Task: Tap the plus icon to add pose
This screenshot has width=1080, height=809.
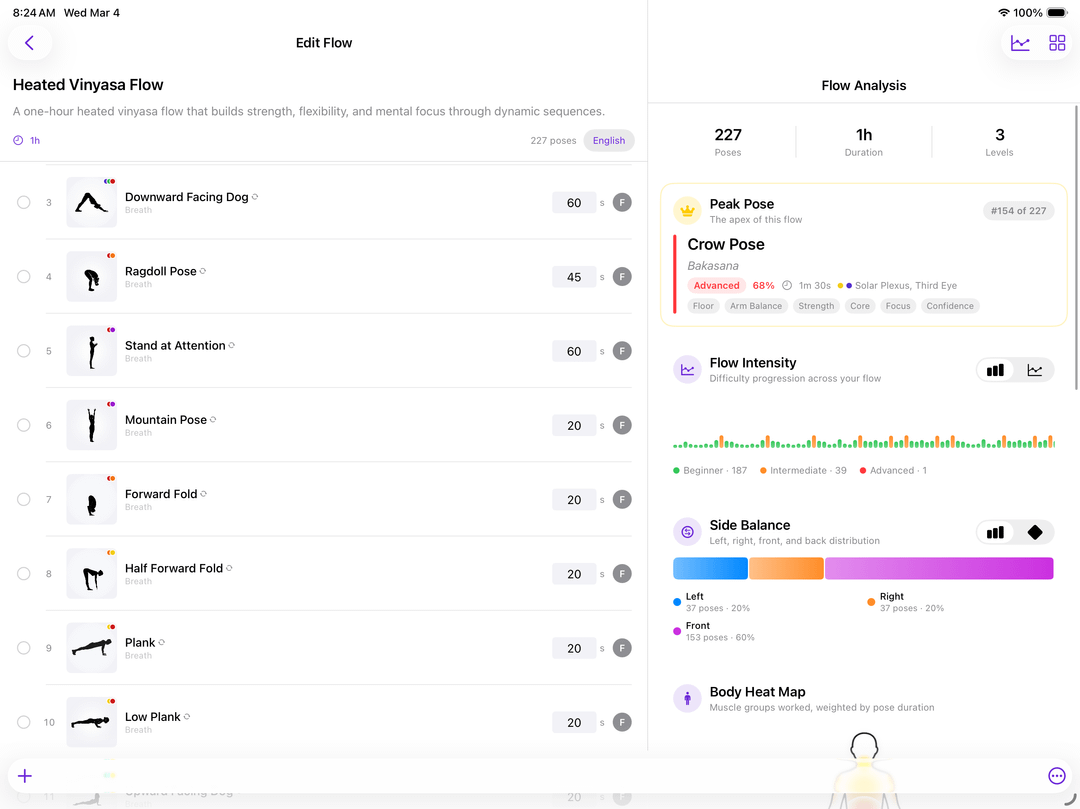Action: coord(25,776)
